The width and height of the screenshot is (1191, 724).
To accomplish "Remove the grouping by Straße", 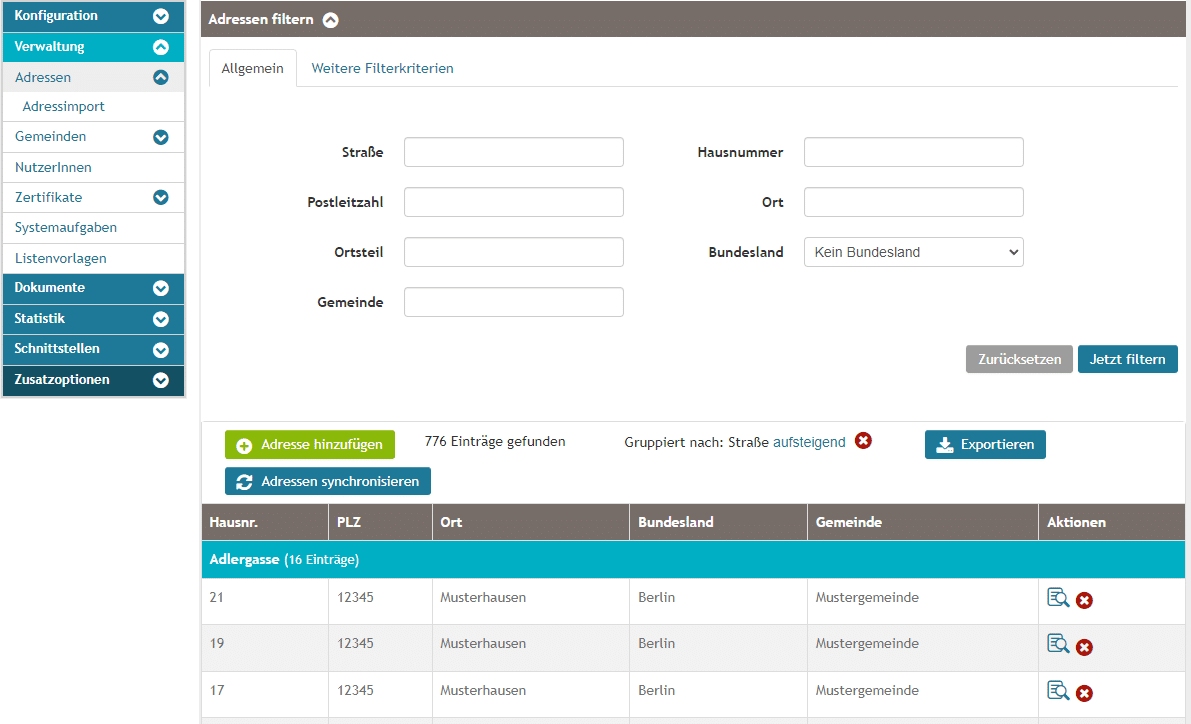I will (x=863, y=441).
